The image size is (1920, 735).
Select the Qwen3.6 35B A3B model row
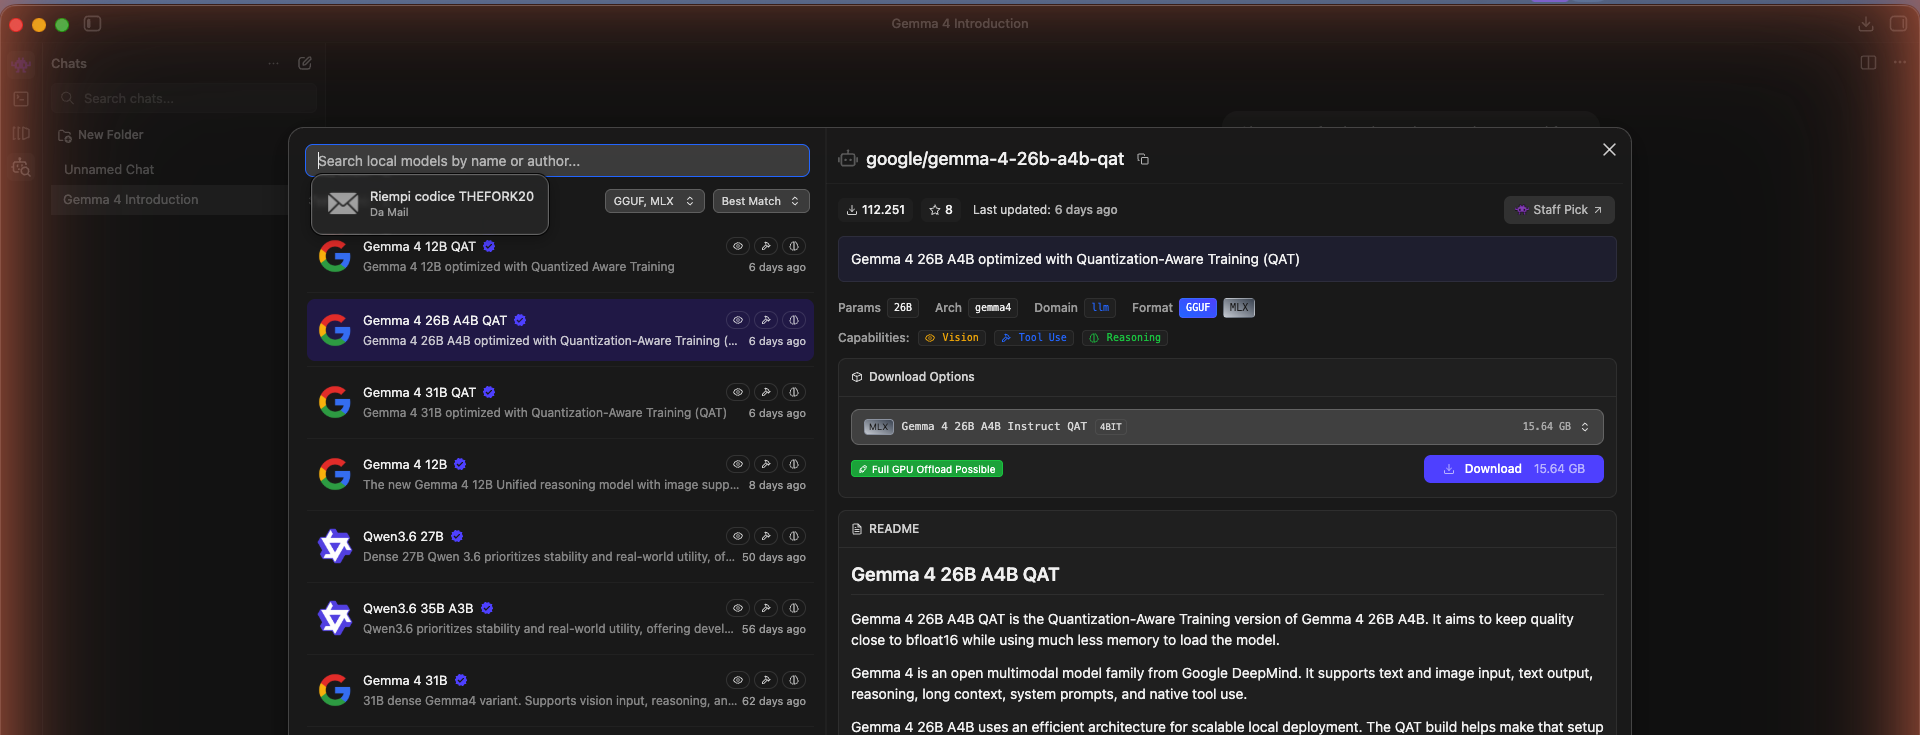(560, 618)
